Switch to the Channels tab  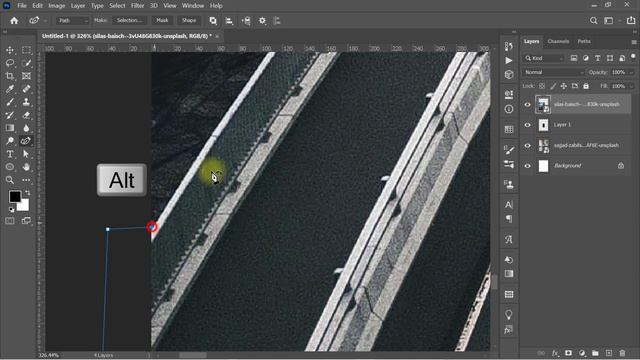[558, 41]
